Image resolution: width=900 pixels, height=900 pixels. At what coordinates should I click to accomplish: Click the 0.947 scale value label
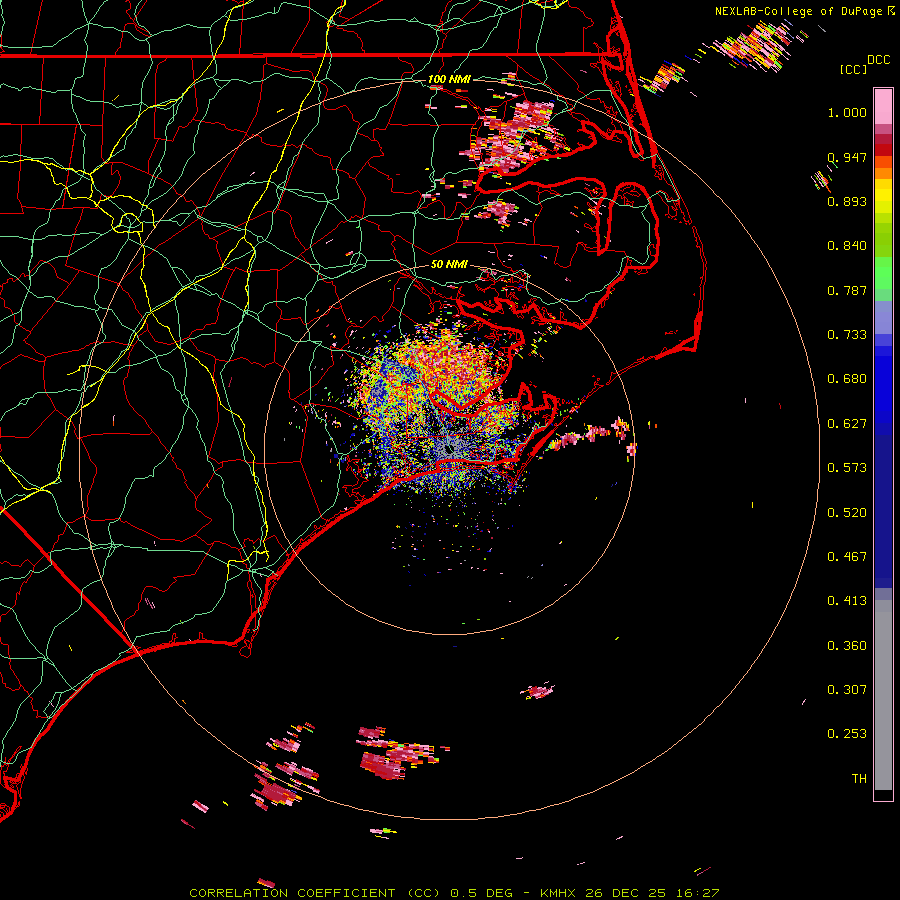847,157
